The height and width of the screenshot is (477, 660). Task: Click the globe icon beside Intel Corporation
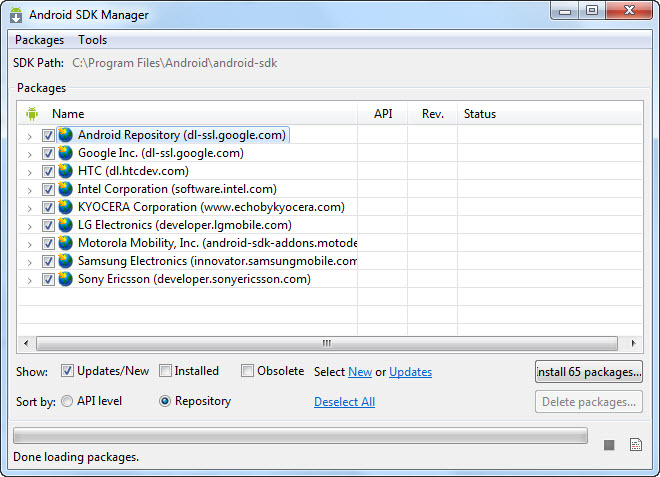(x=65, y=189)
